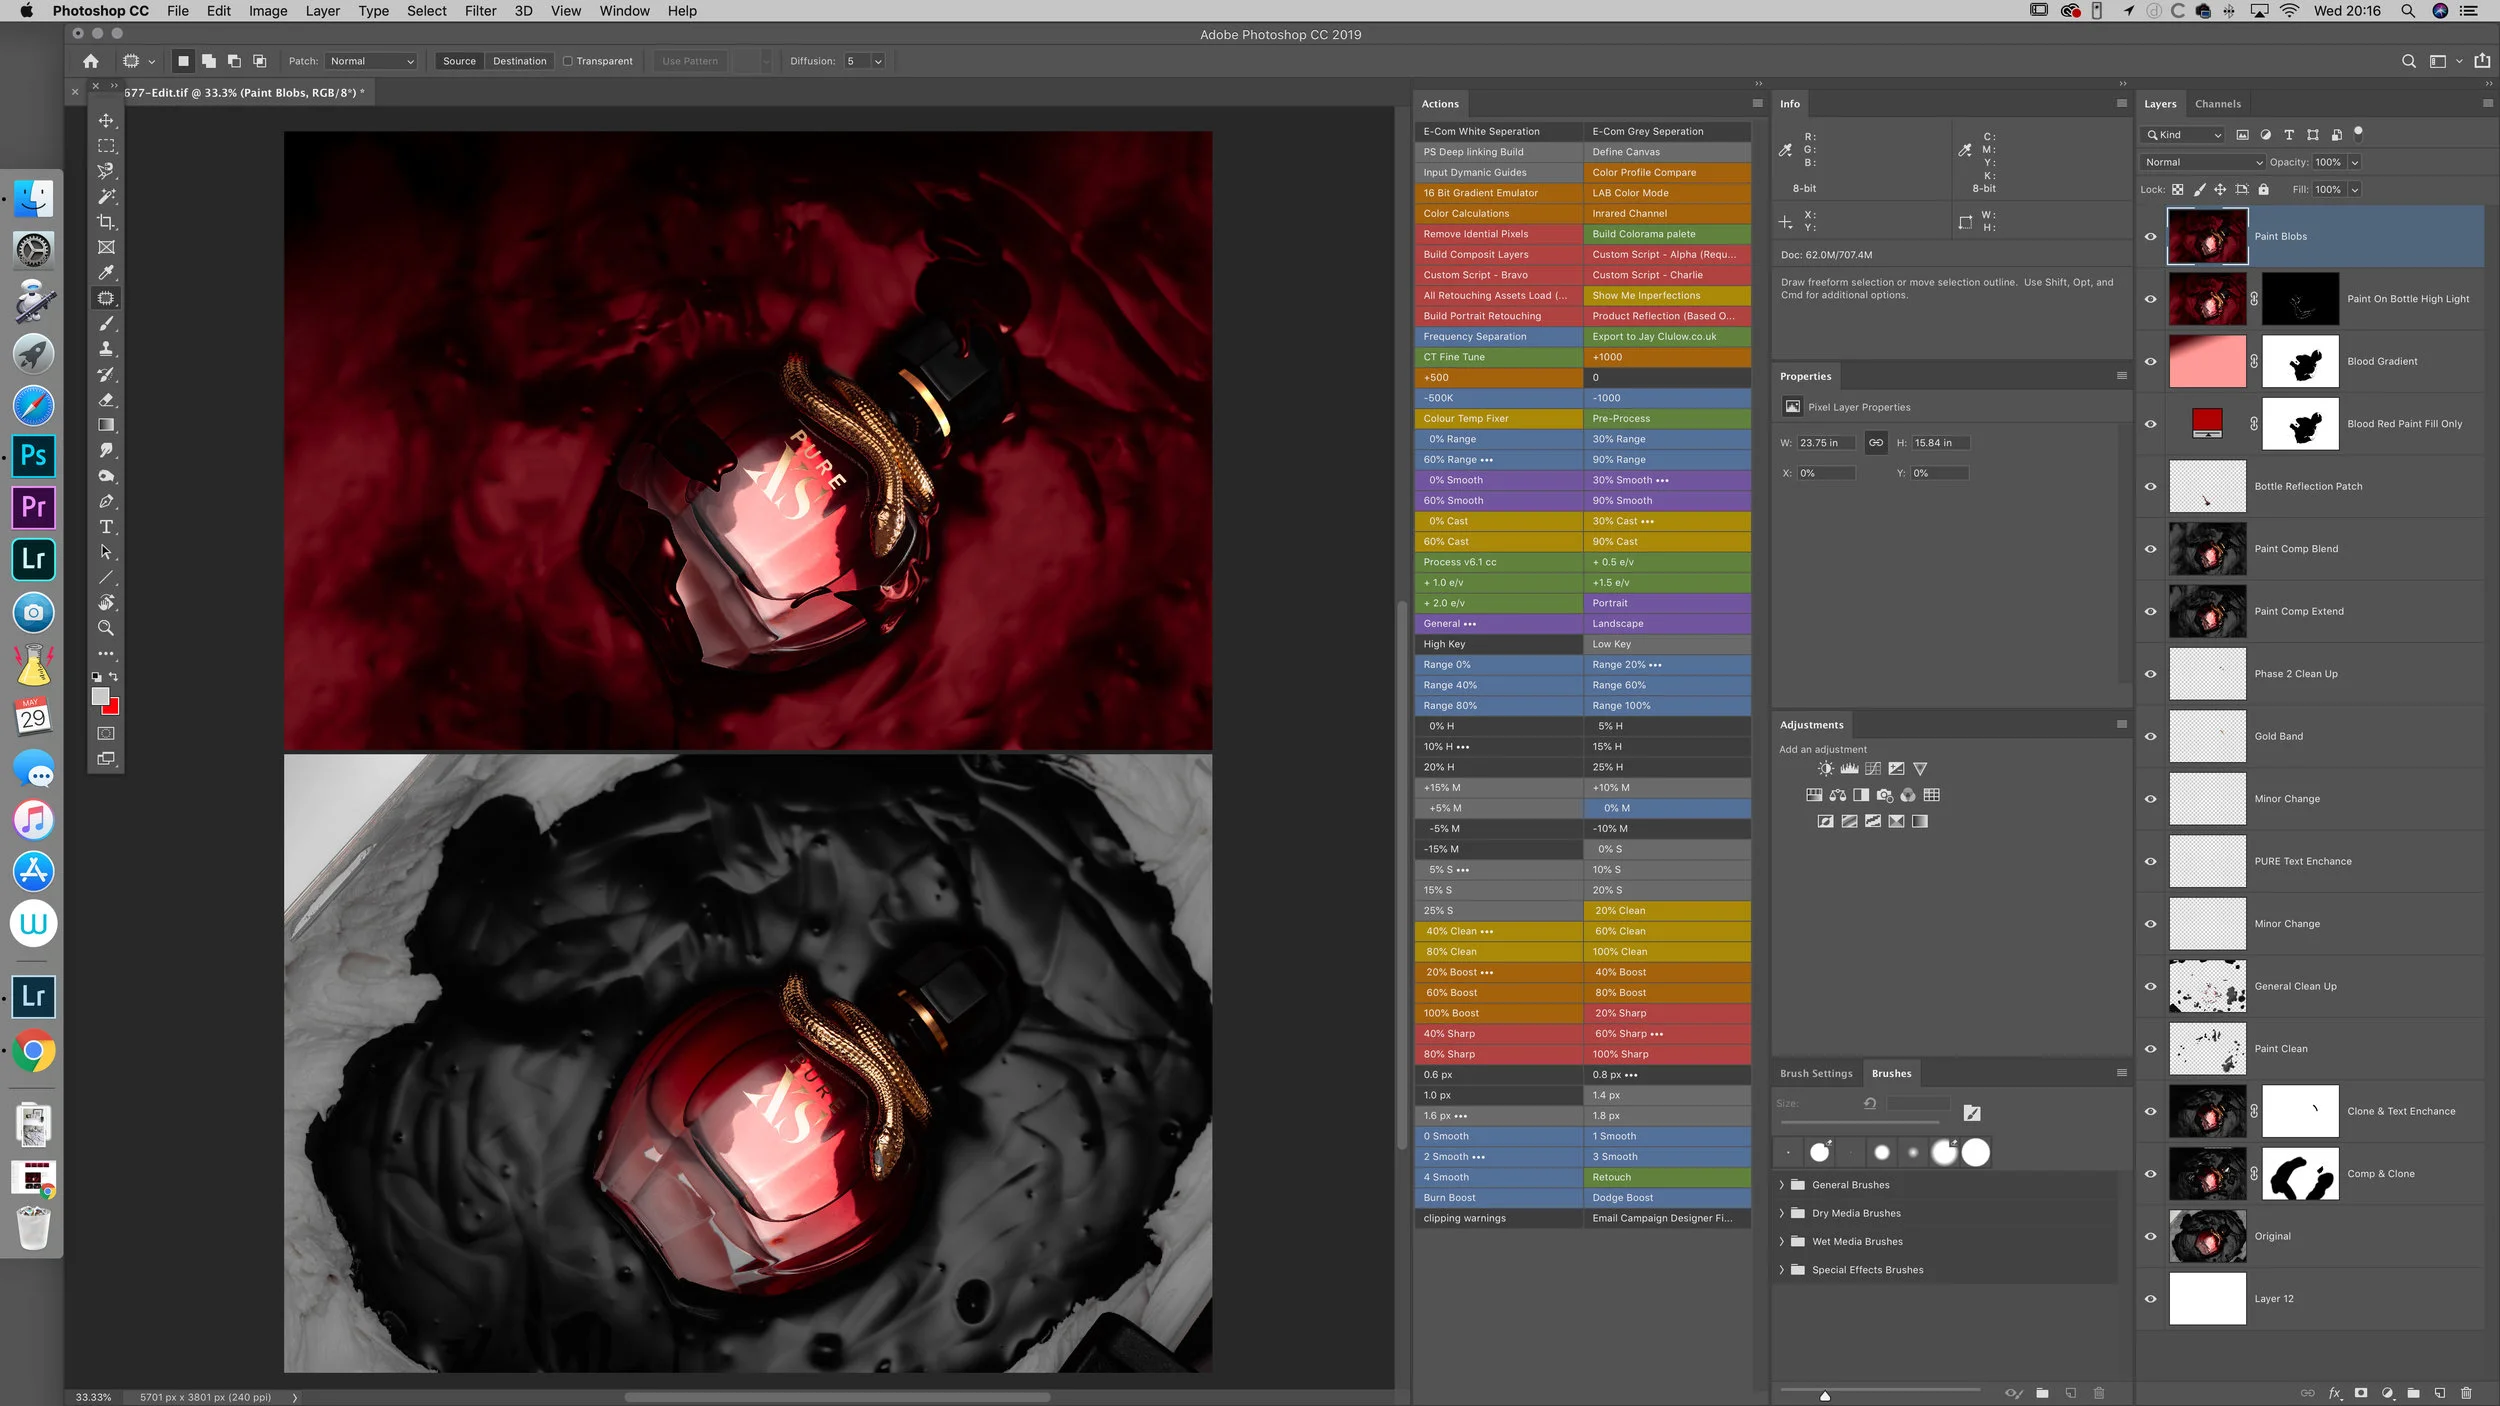Add a Levels adjustment
This screenshot has height=1406, width=2500.
1849,769
